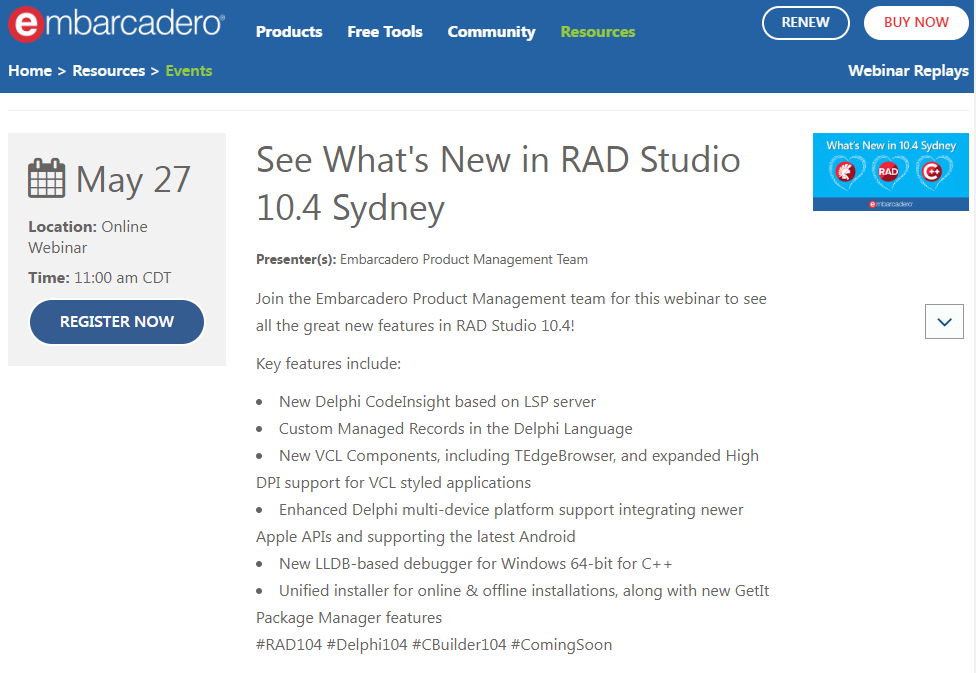Click the Presenter(s) line

pos(421,260)
